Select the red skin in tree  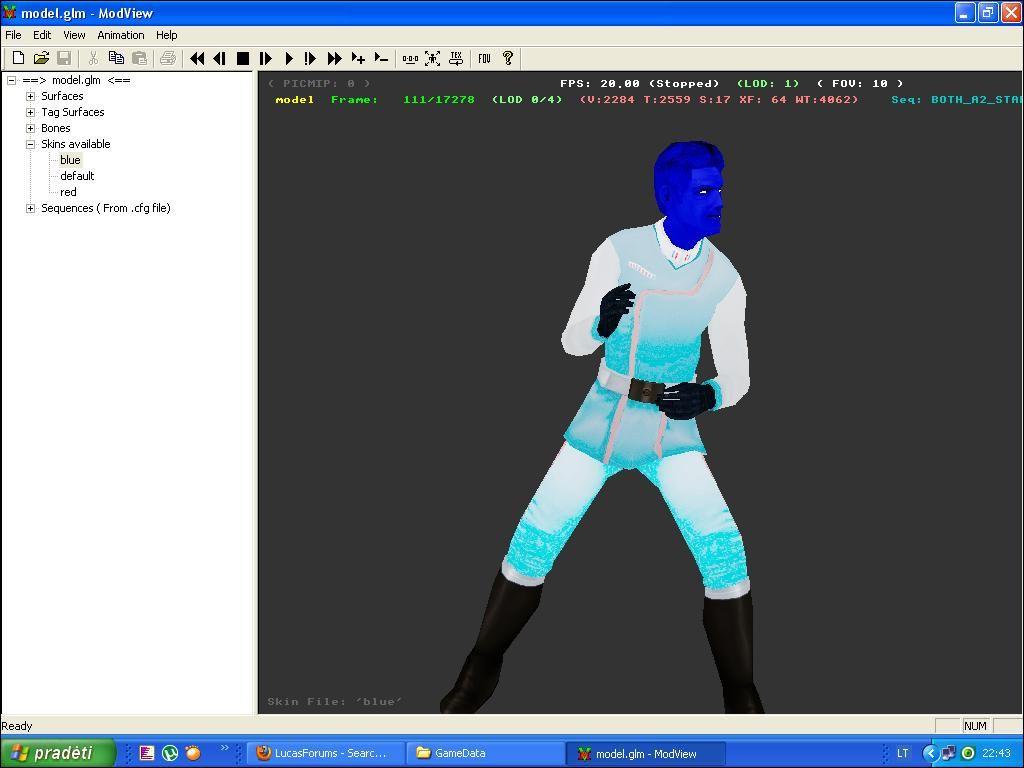tap(68, 192)
